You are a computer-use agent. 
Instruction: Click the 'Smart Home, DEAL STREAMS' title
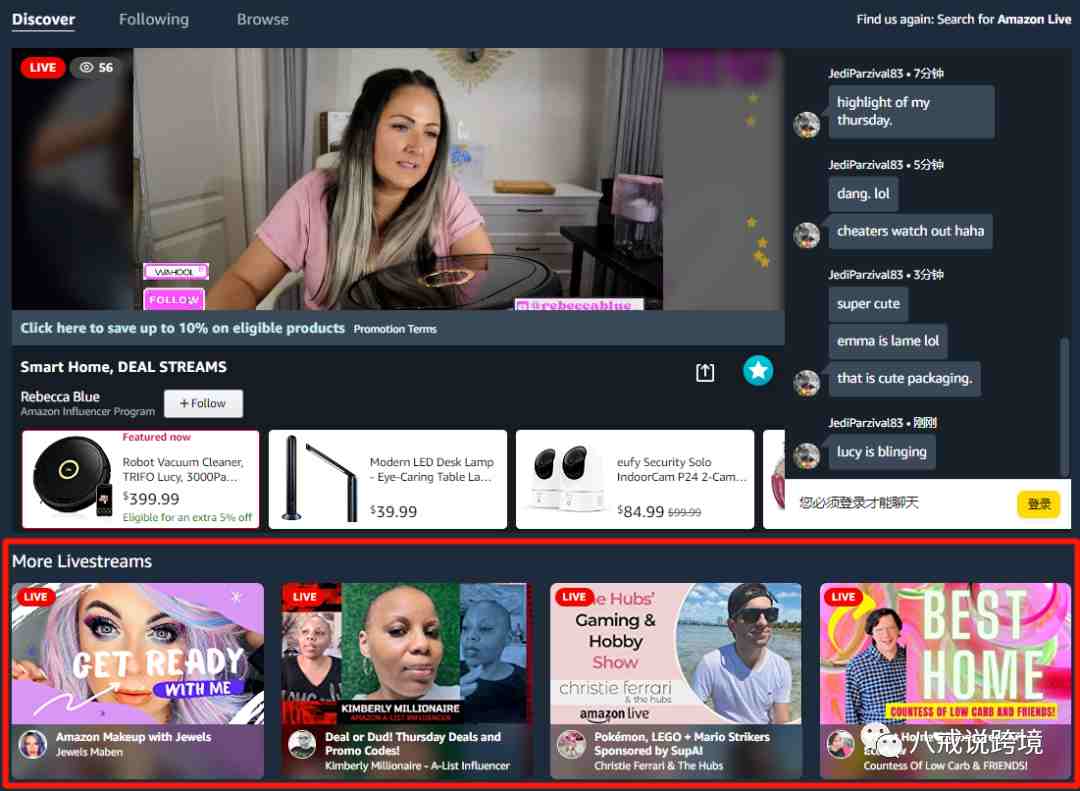pyautogui.click(x=123, y=367)
